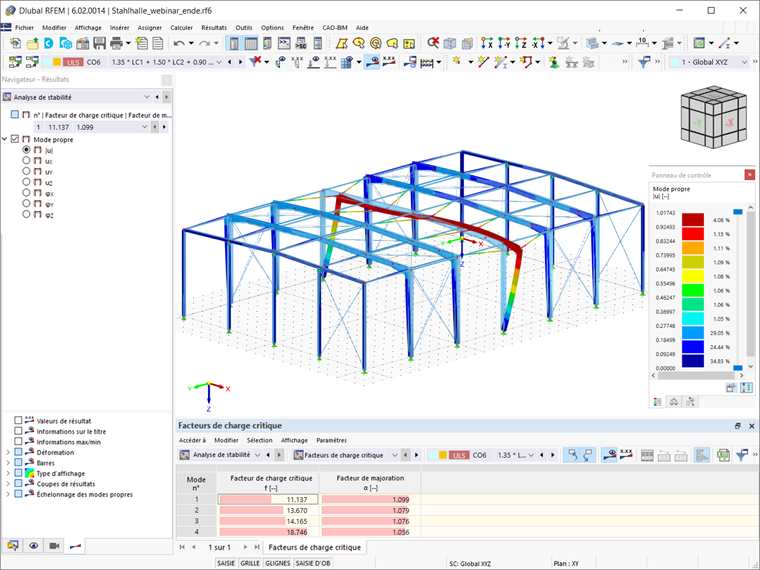The width and height of the screenshot is (760, 570).
Task: Click the delete results red X icon
Action: pos(433,43)
